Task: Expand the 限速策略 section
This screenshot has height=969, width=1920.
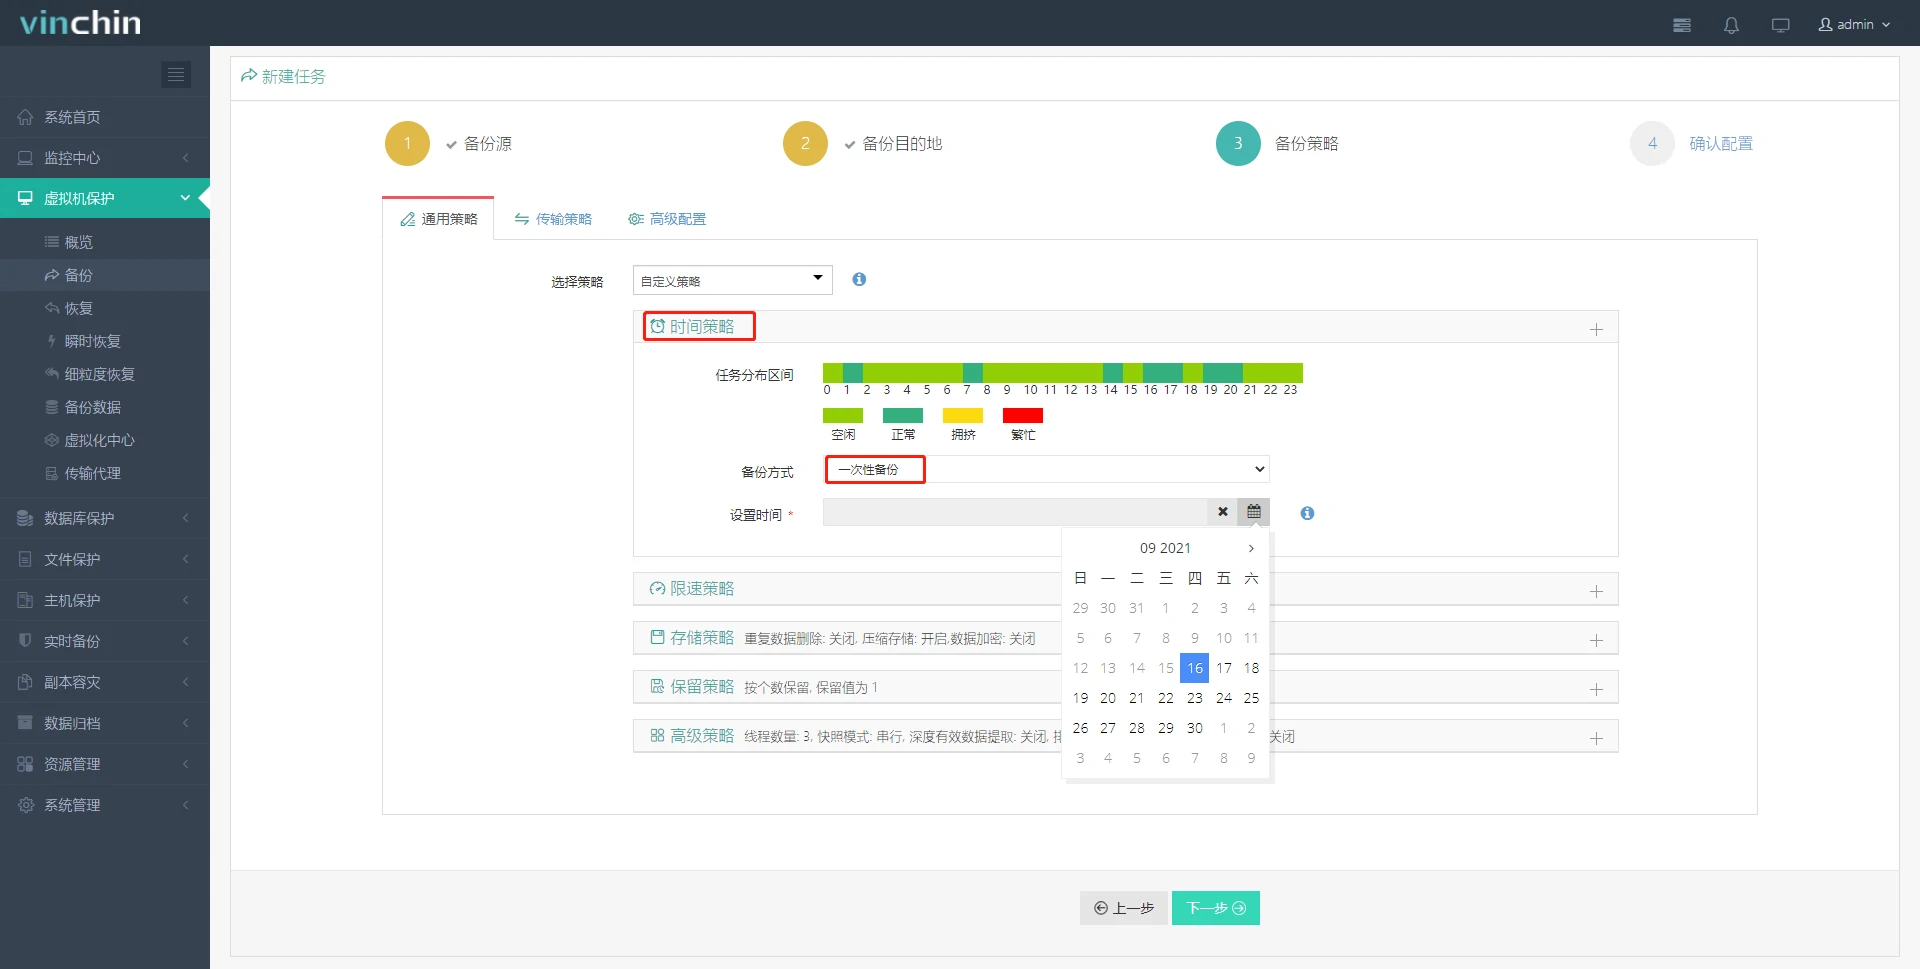Action: 1596,589
